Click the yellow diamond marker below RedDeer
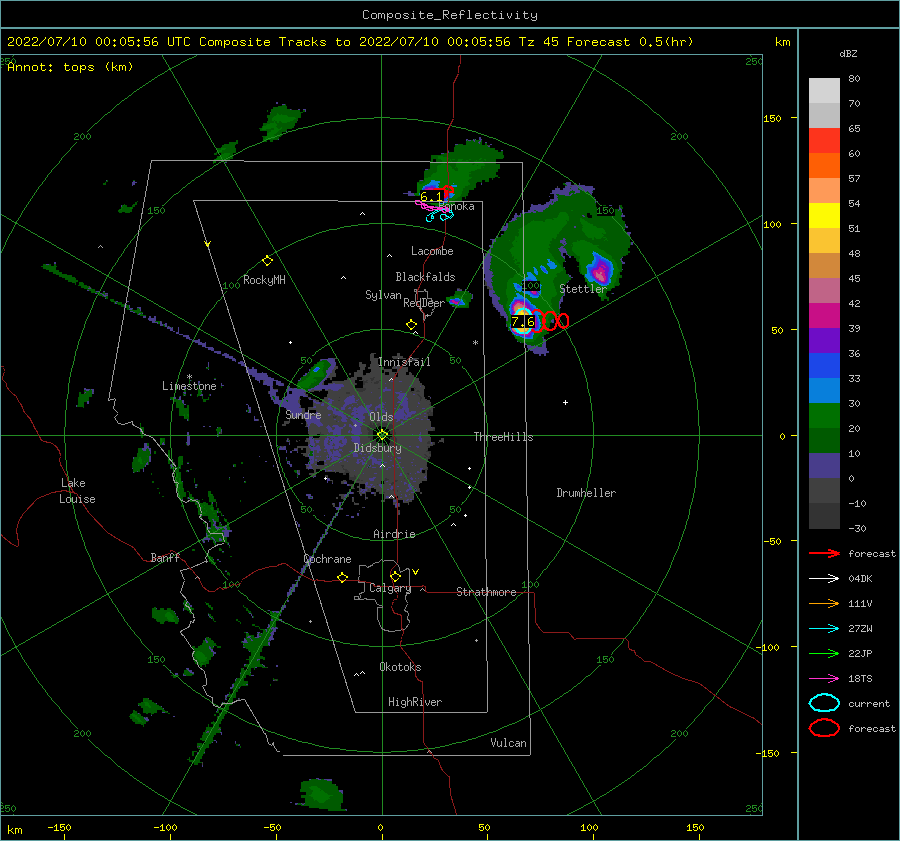Viewport: 900px width, 841px height. pos(411,325)
